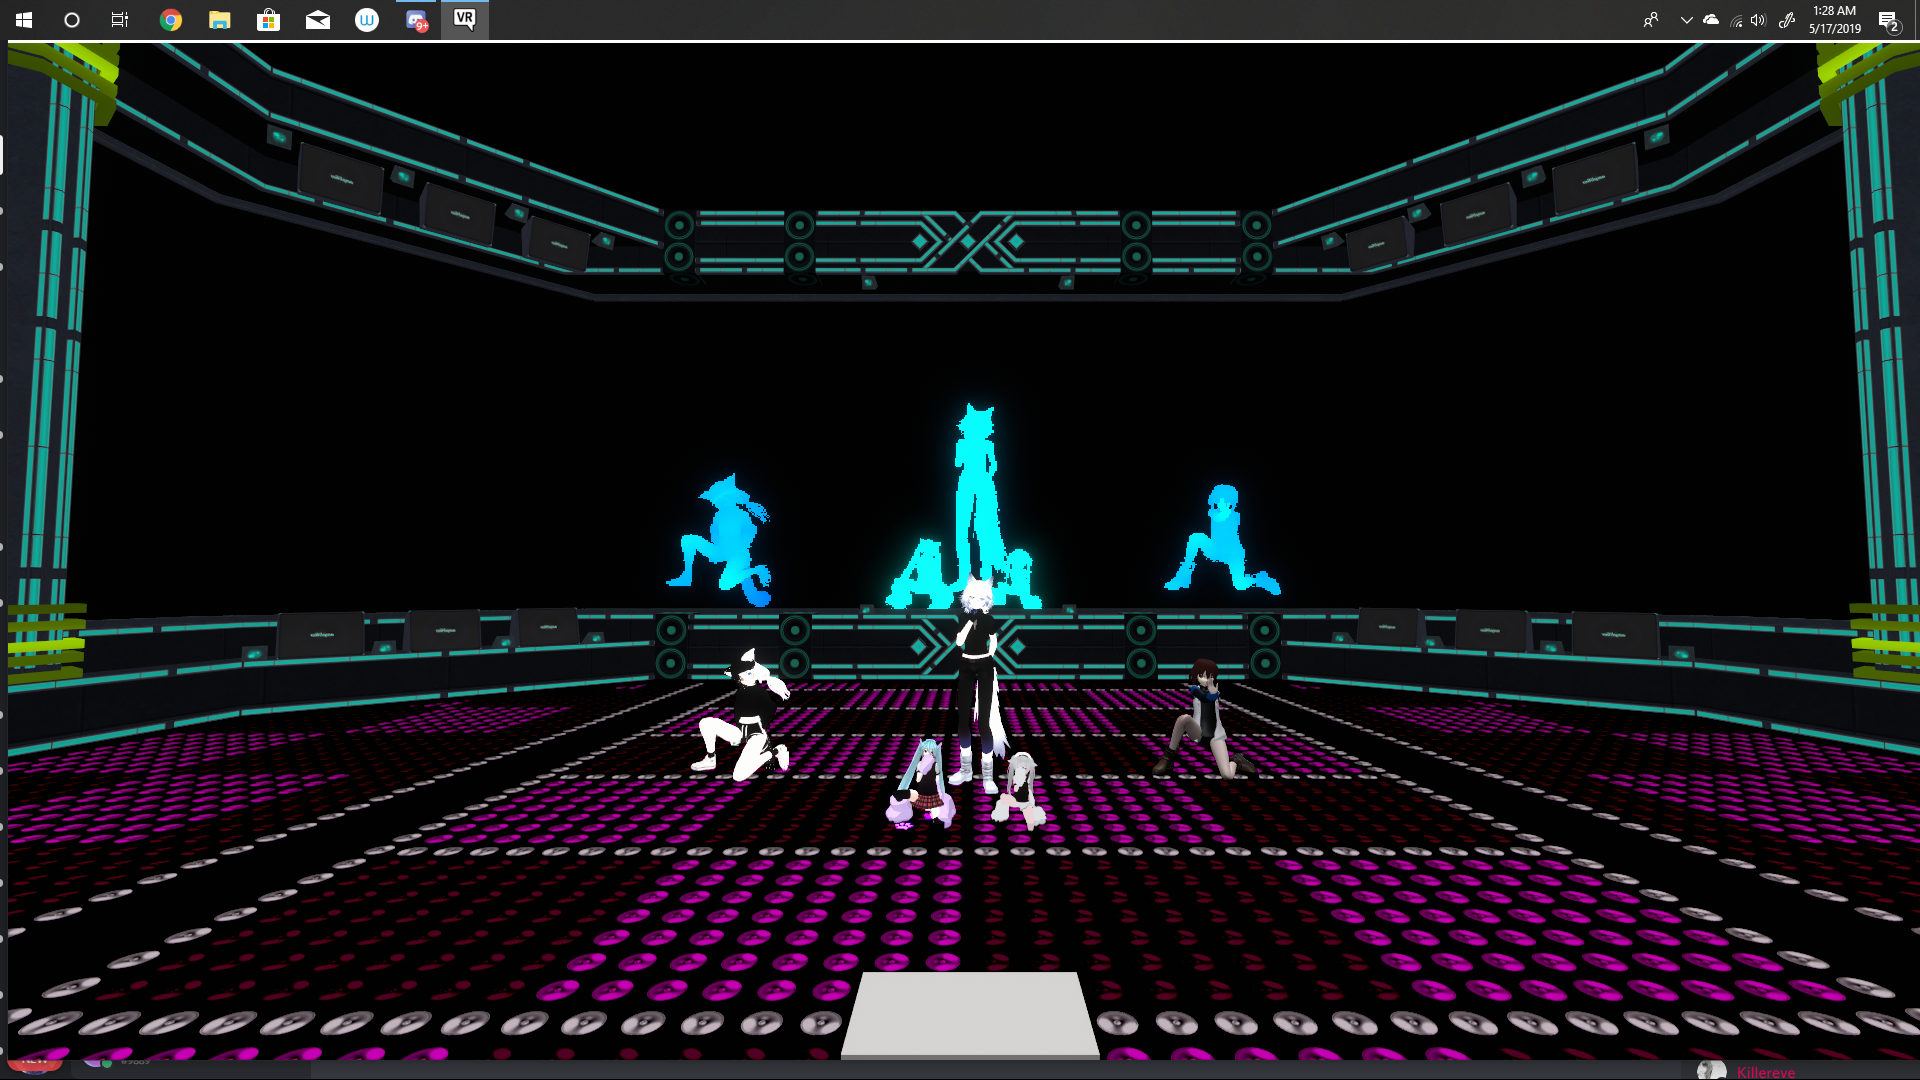The image size is (1920, 1080).
Task: Open Microsoft Store from the taskbar
Action: pyautogui.click(x=268, y=20)
